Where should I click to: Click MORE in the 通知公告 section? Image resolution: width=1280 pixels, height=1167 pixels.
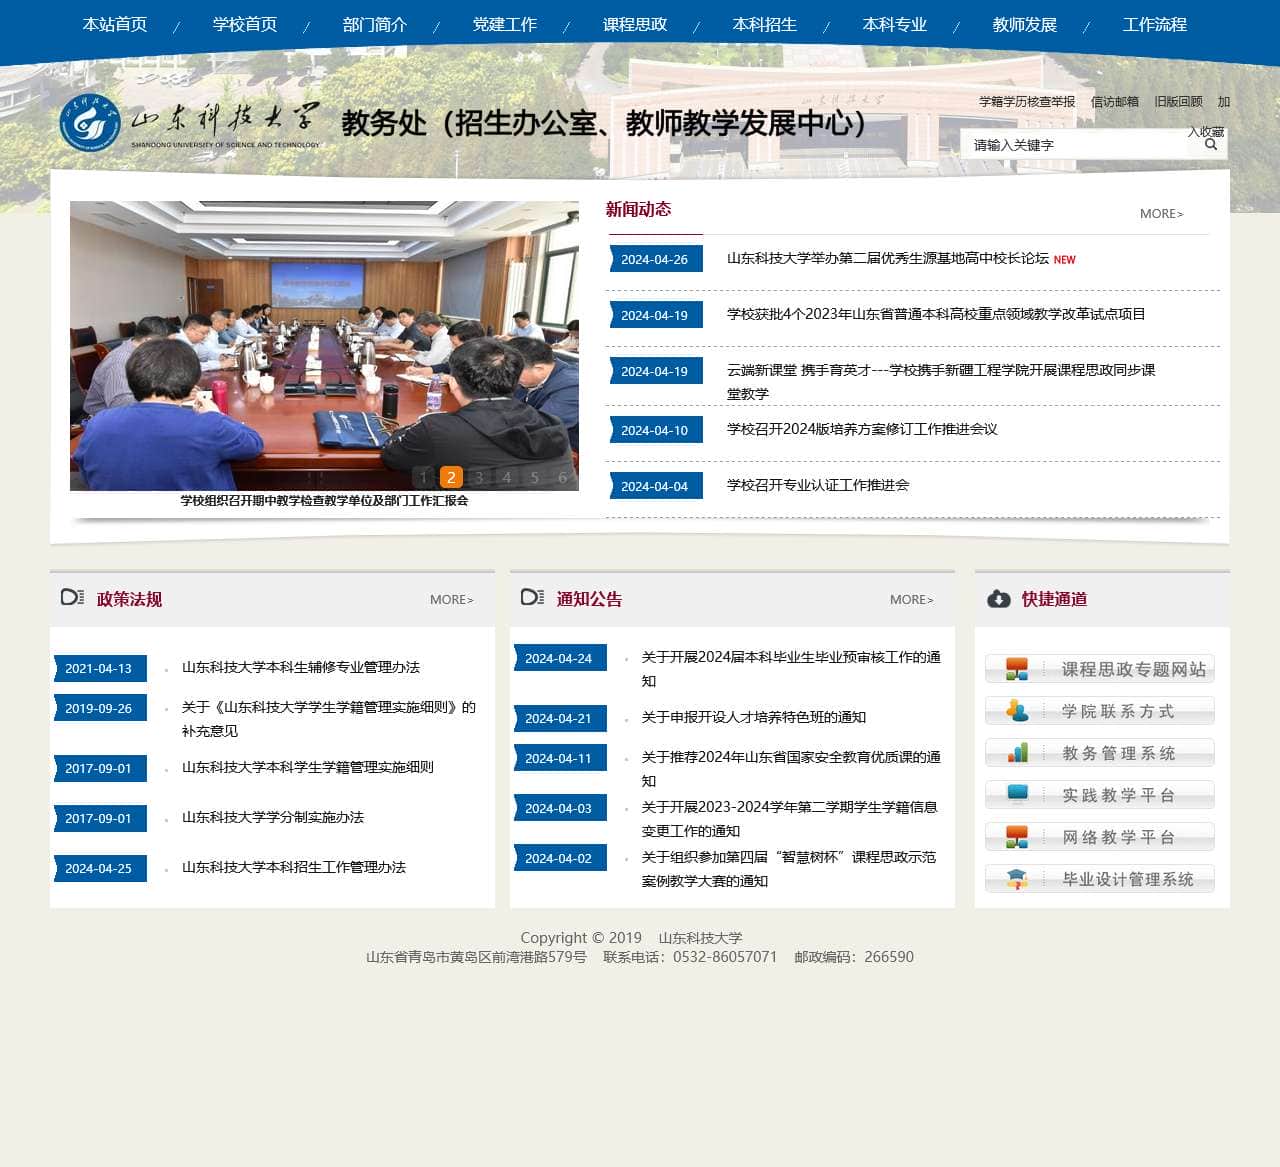911,600
